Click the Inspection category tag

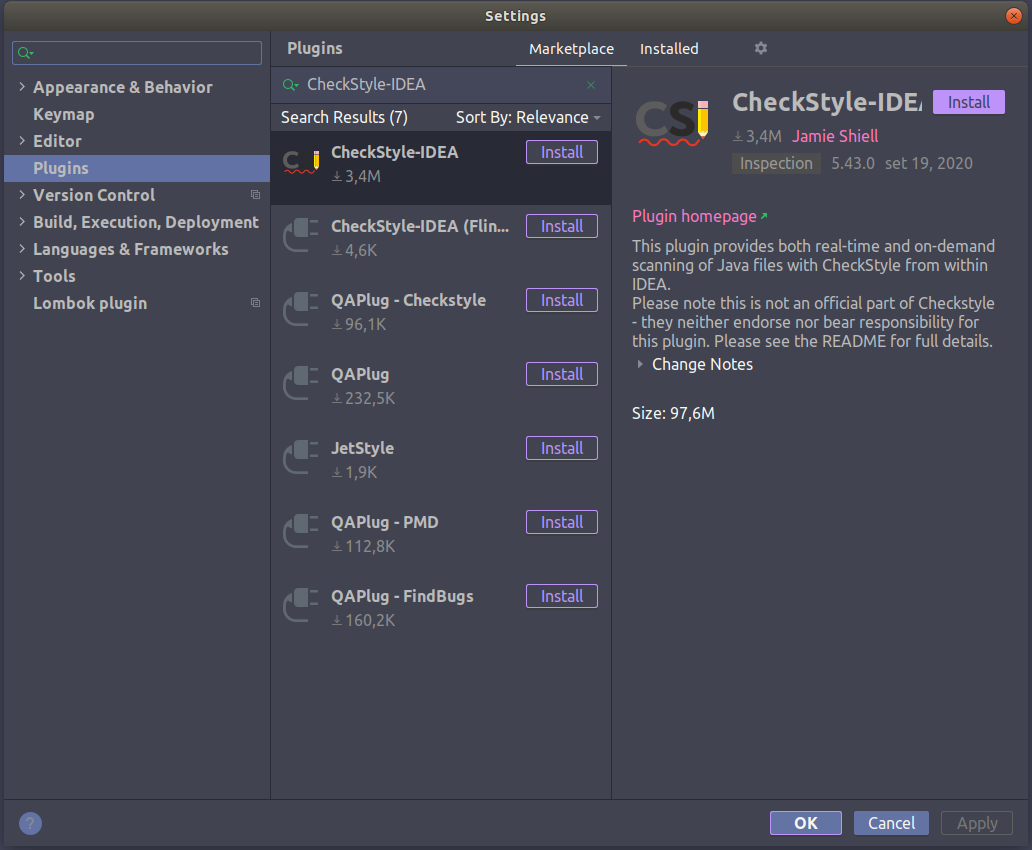tap(776, 163)
